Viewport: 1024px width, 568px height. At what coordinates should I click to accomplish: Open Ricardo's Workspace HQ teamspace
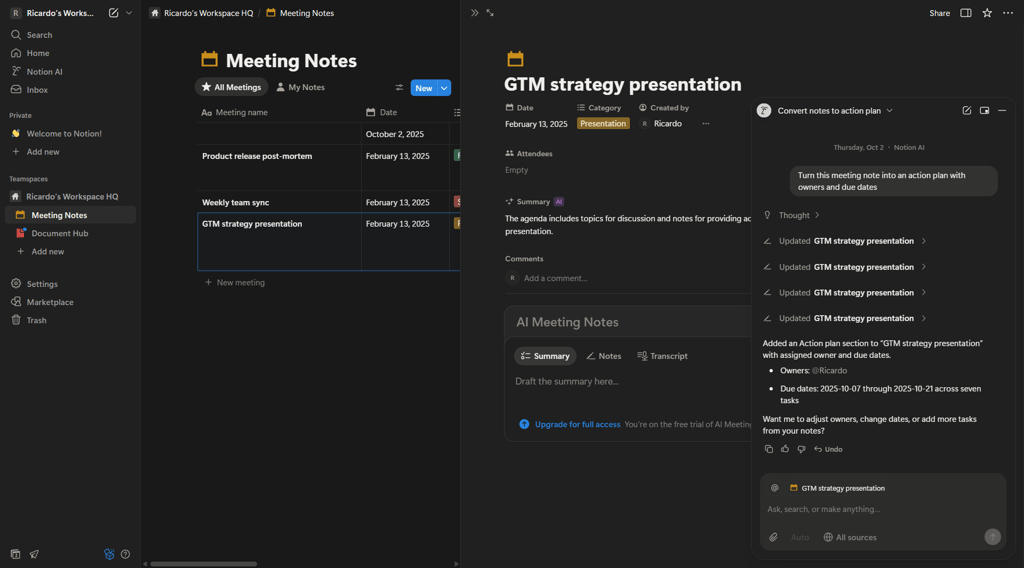click(71, 197)
